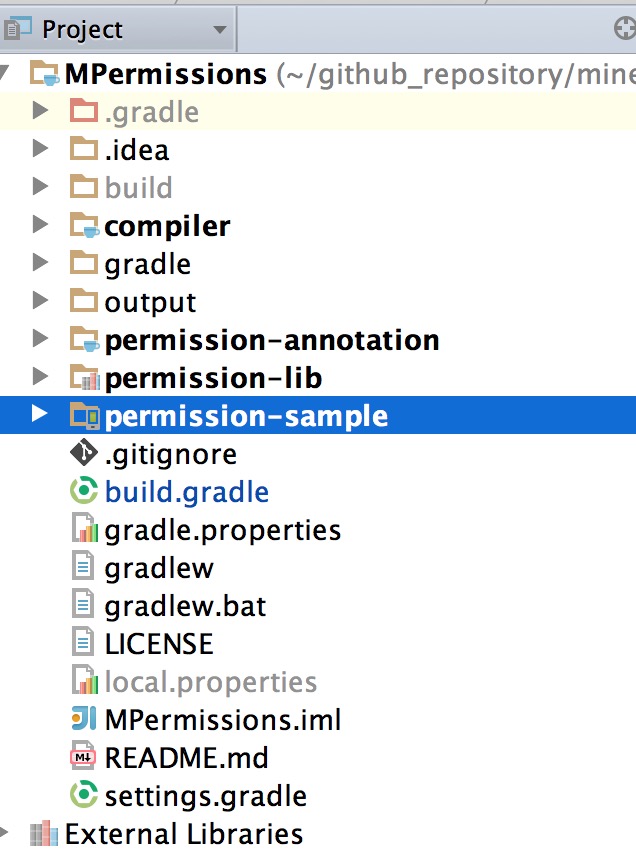Click the IntelliJ module icon of MPermissions.iml
Image resolution: width=636 pixels, height=866 pixels.
tap(84, 719)
